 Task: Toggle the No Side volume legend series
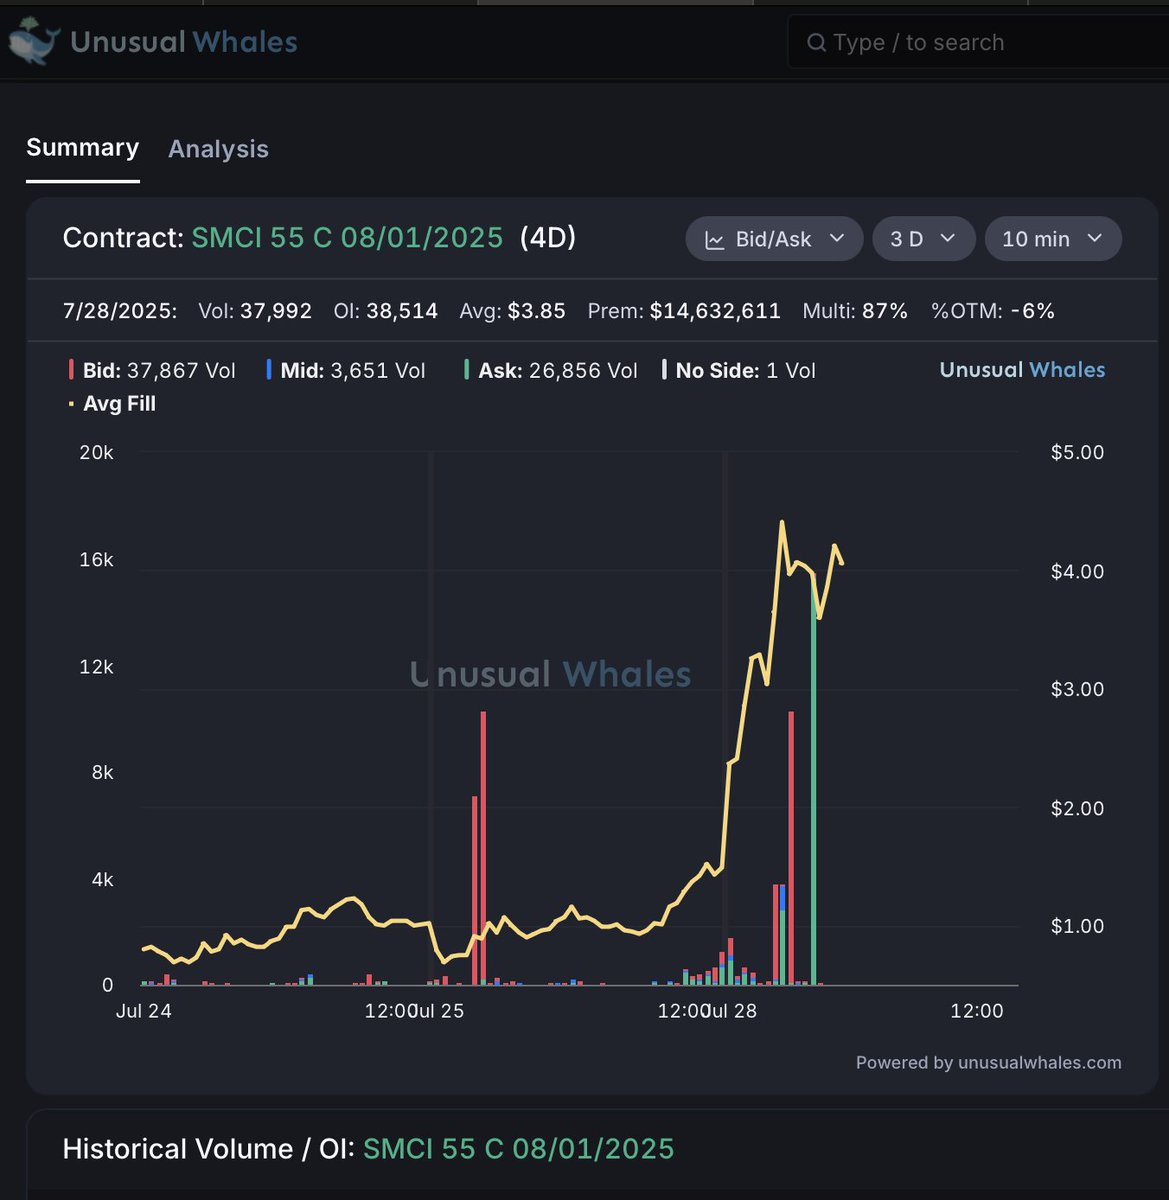click(x=739, y=370)
